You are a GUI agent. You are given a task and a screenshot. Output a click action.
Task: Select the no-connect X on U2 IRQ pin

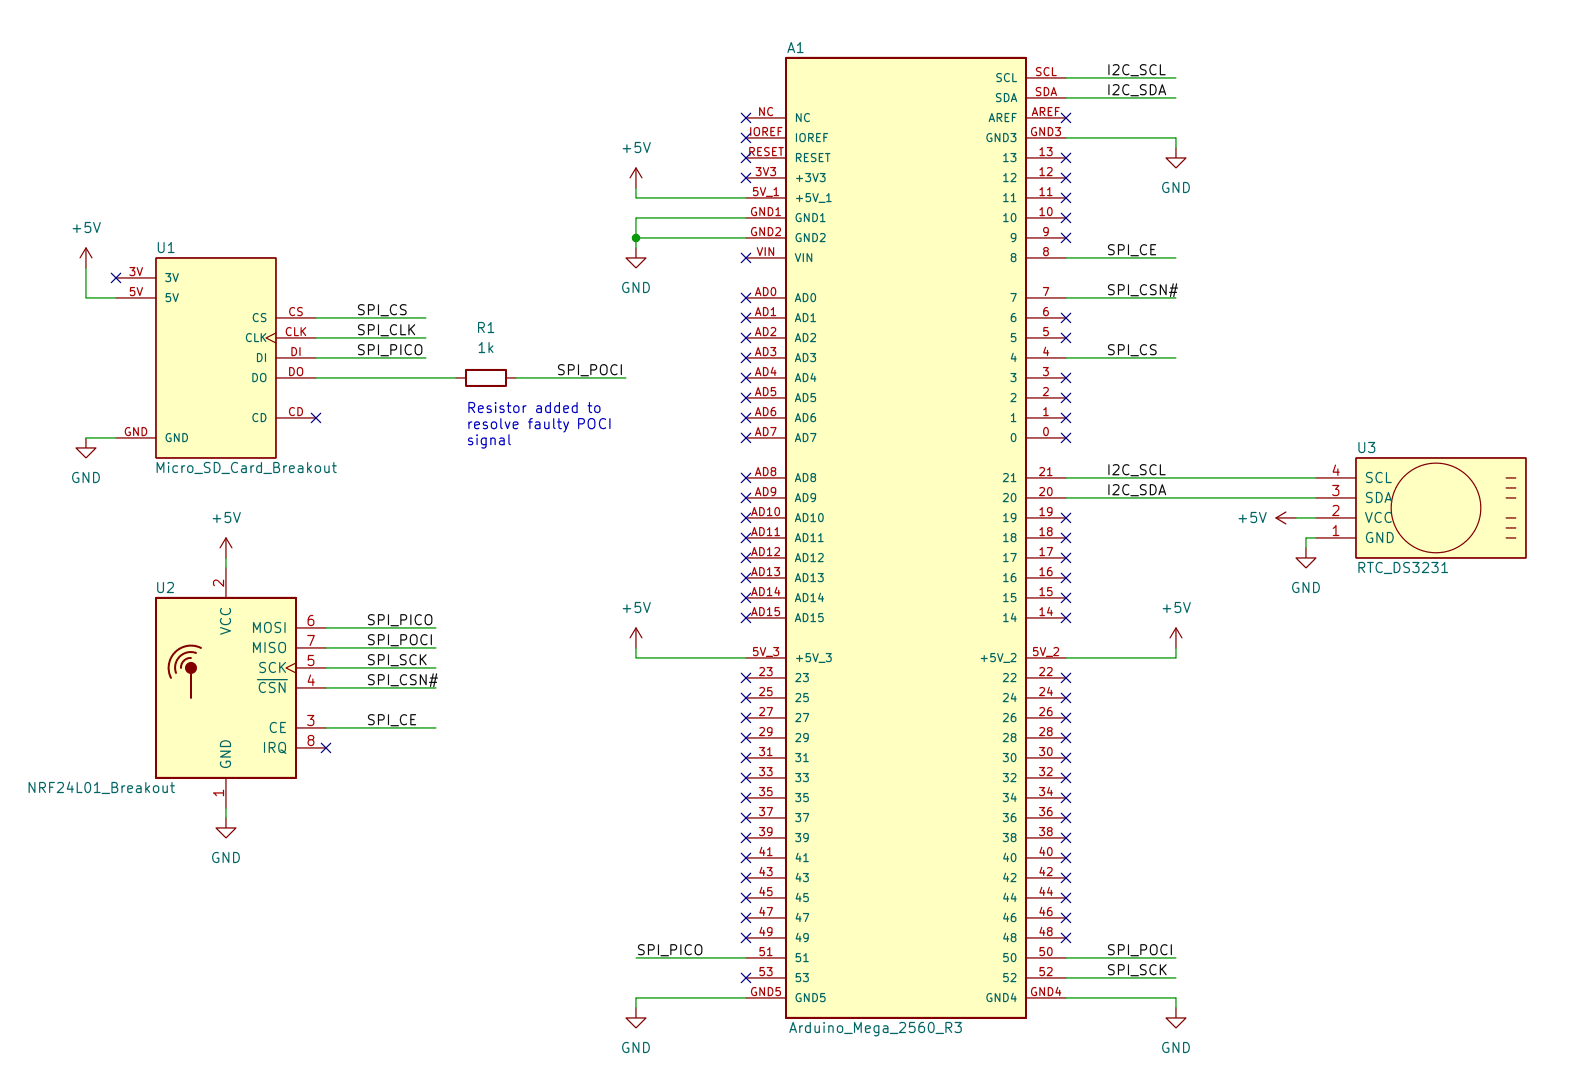coord(326,748)
